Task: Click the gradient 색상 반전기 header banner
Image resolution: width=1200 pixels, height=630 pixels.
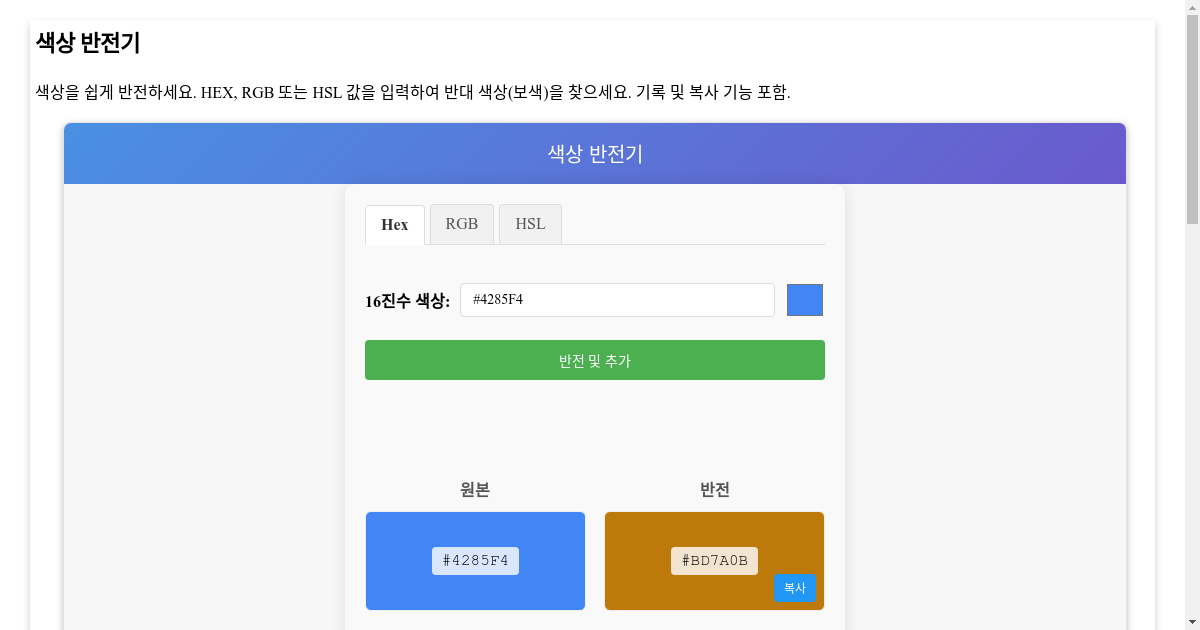Action: [x=594, y=153]
